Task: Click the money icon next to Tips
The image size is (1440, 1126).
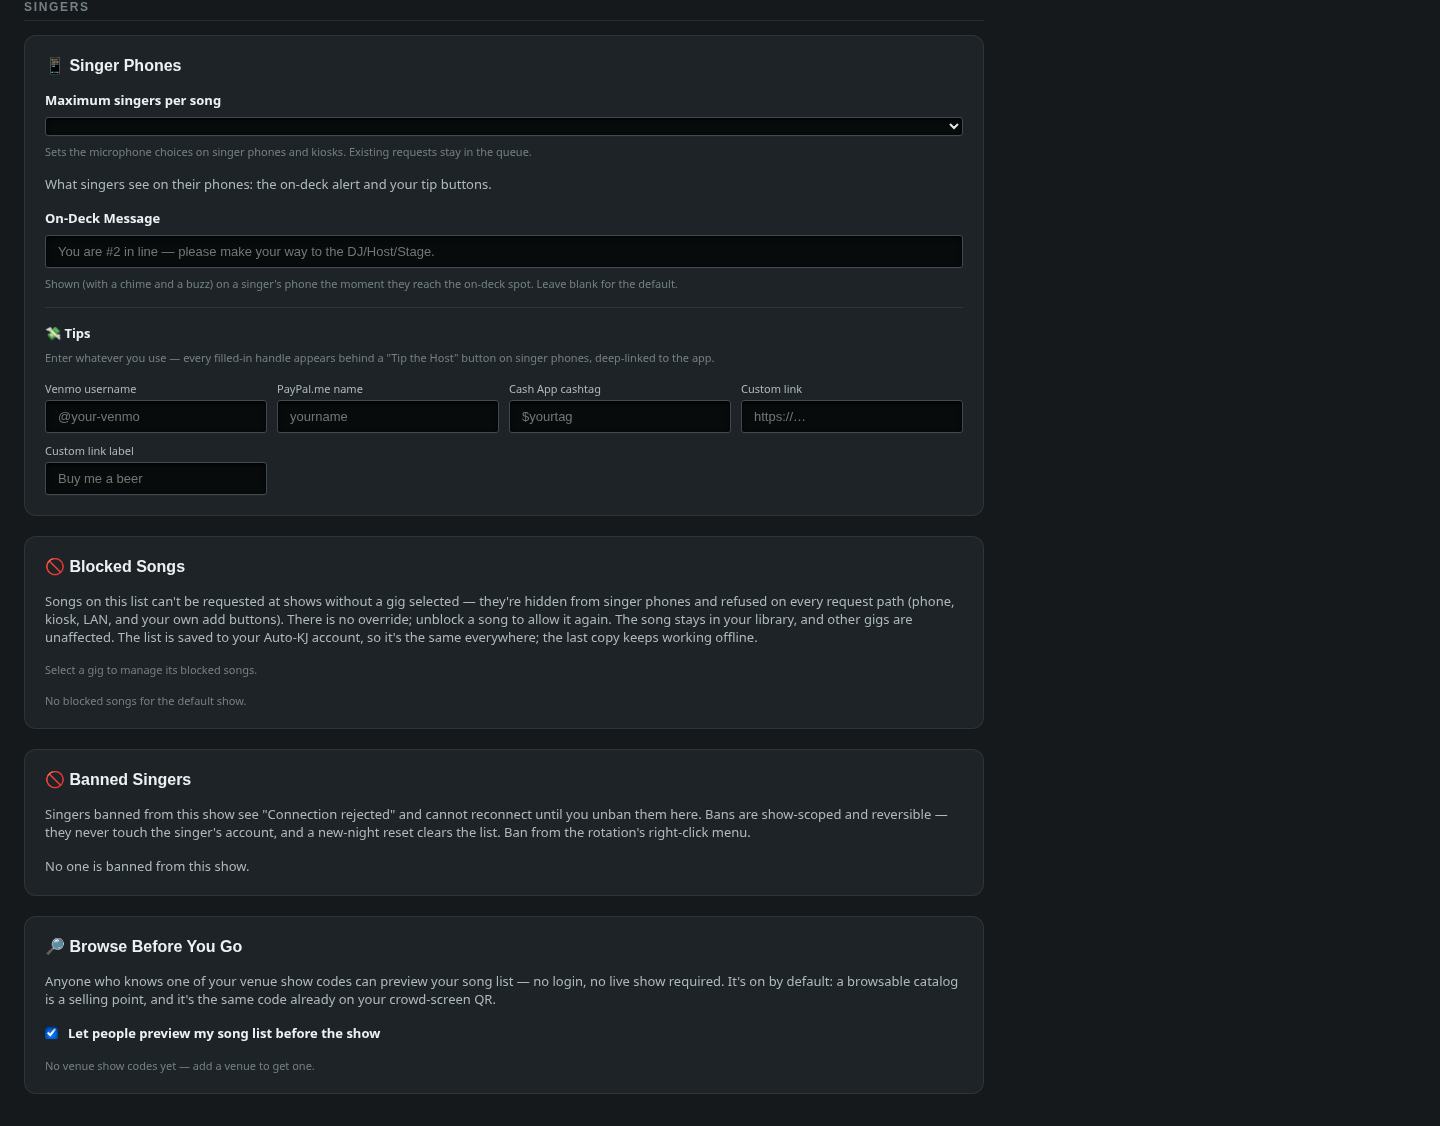Action: 53,334
